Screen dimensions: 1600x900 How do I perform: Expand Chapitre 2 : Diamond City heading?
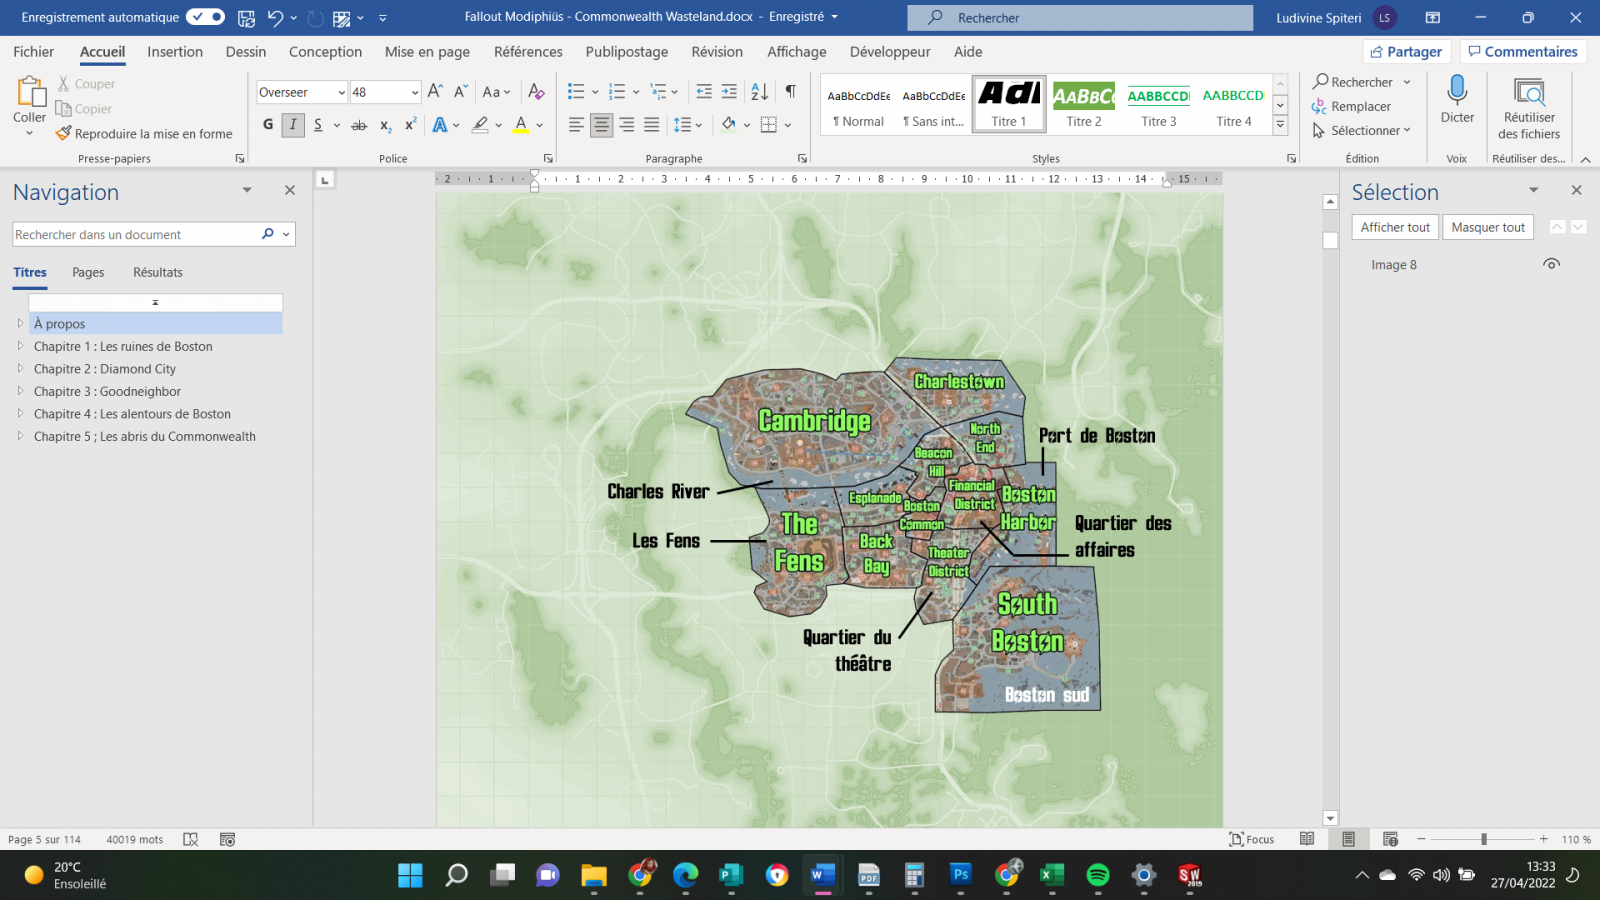(20, 369)
